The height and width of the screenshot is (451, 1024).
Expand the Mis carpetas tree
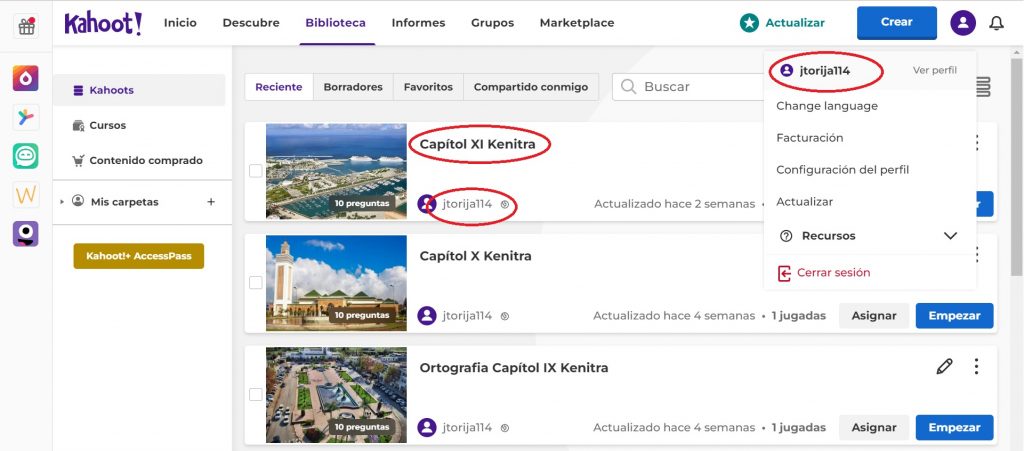pyautogui.click(x=62, y=202)
